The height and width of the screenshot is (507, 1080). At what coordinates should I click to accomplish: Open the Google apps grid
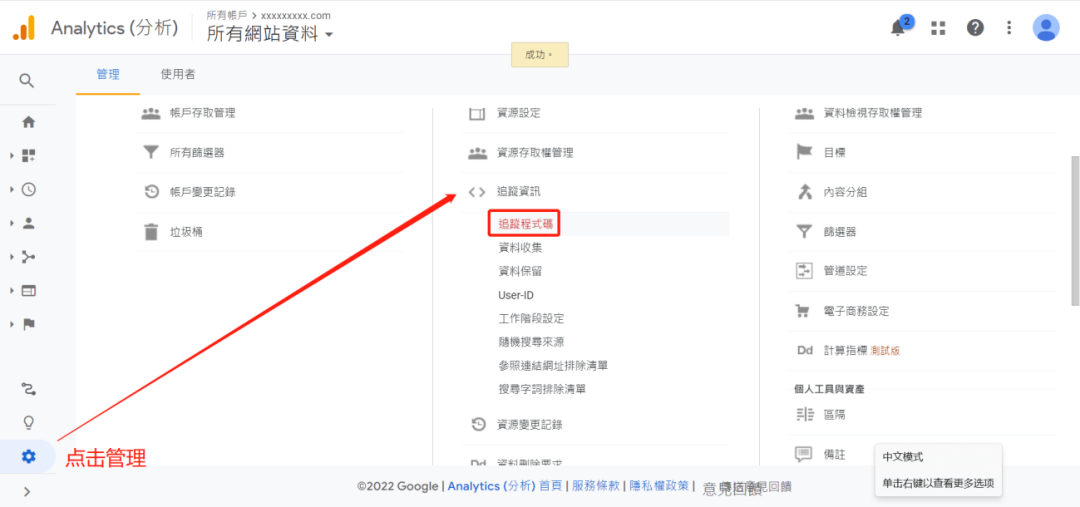point(937,28)
